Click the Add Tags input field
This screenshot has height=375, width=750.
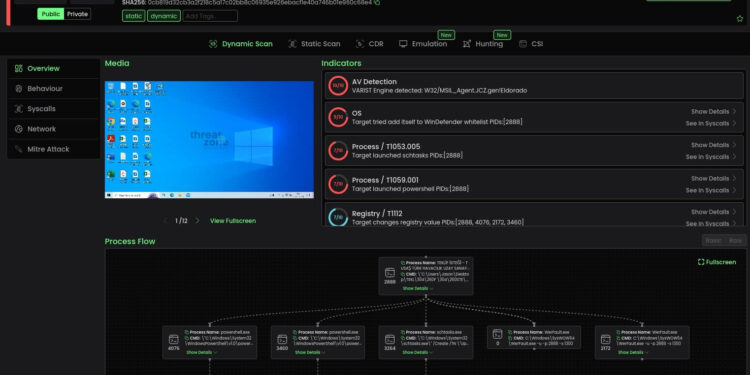click(x=210, y=16)
